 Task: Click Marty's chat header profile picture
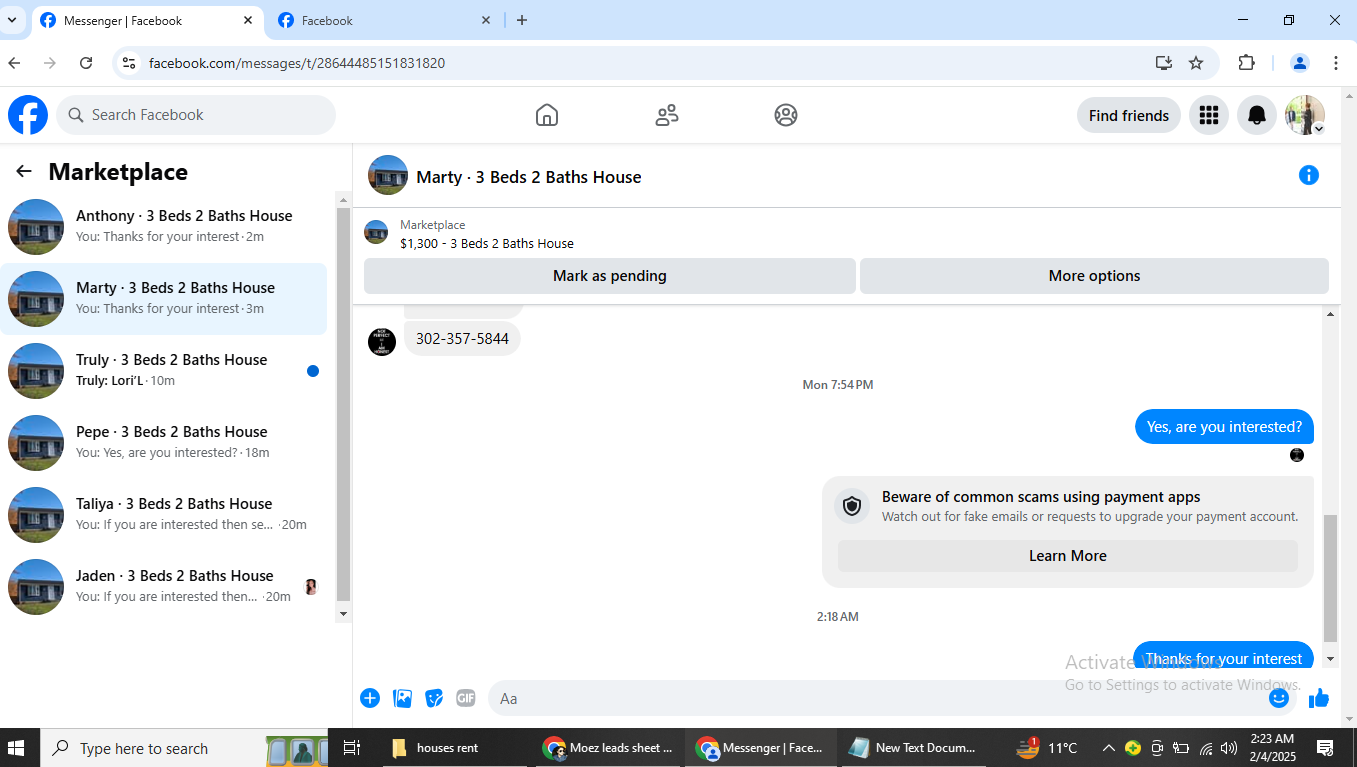[388, 175]
